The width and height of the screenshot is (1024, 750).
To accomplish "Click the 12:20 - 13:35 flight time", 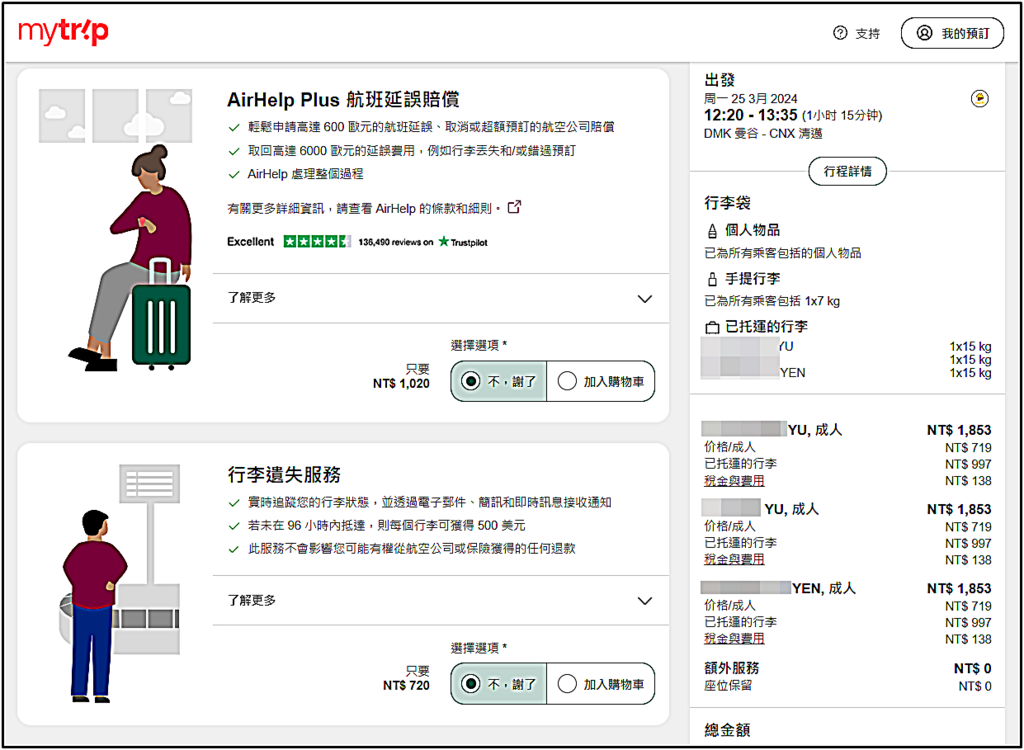I will [x=749, y=116].
